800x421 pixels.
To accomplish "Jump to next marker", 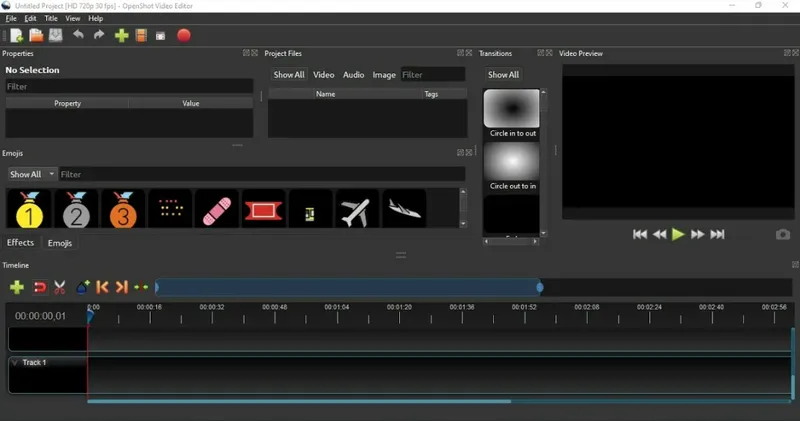I will pyautogui.click(x=121, y=287).
